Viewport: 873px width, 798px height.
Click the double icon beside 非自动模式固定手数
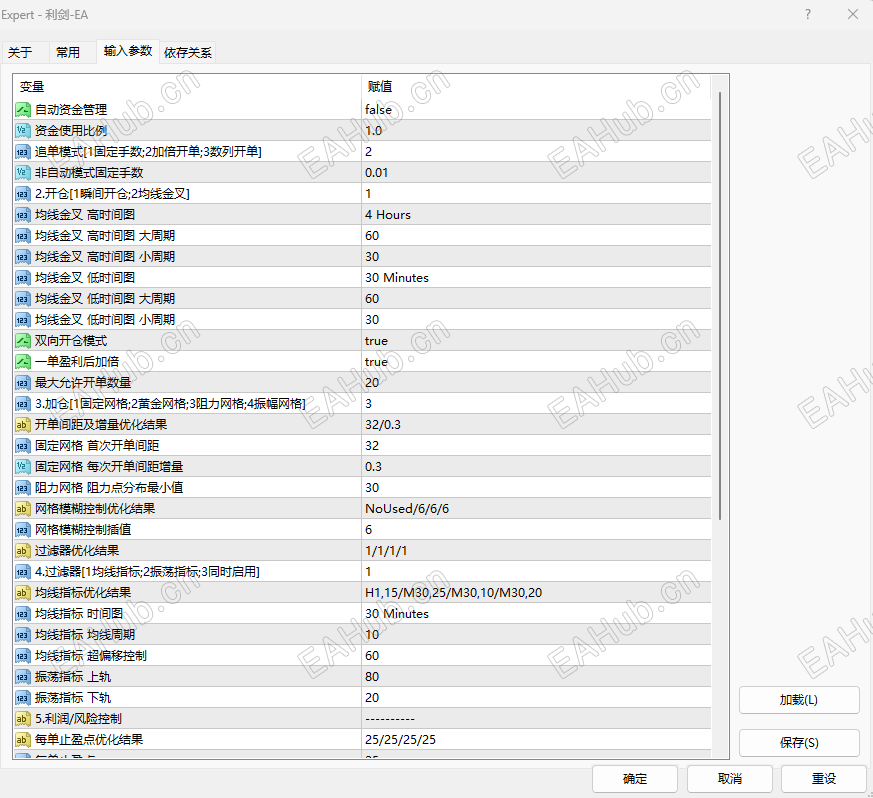point(22,173)
